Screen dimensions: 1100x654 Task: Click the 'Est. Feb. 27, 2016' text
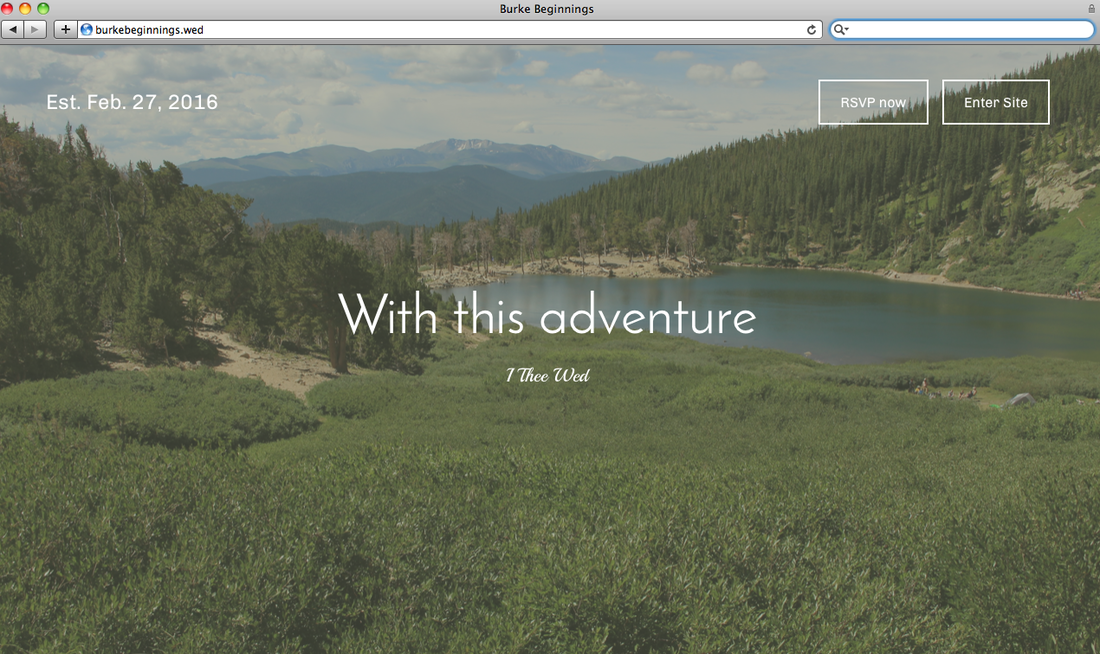pos(132,102)
